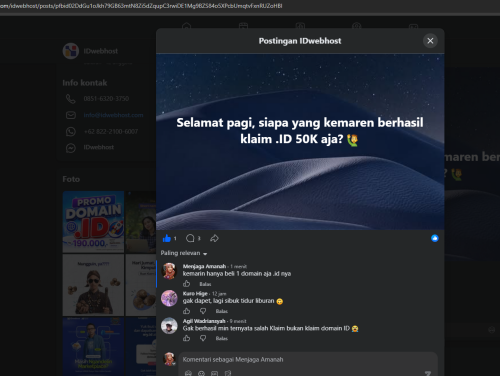Viewport: 500px width, 376px height.
Task: Reply via Balas under Menjaga Amanah's comment
Action: pyautogui.click(x=205, y=284)
